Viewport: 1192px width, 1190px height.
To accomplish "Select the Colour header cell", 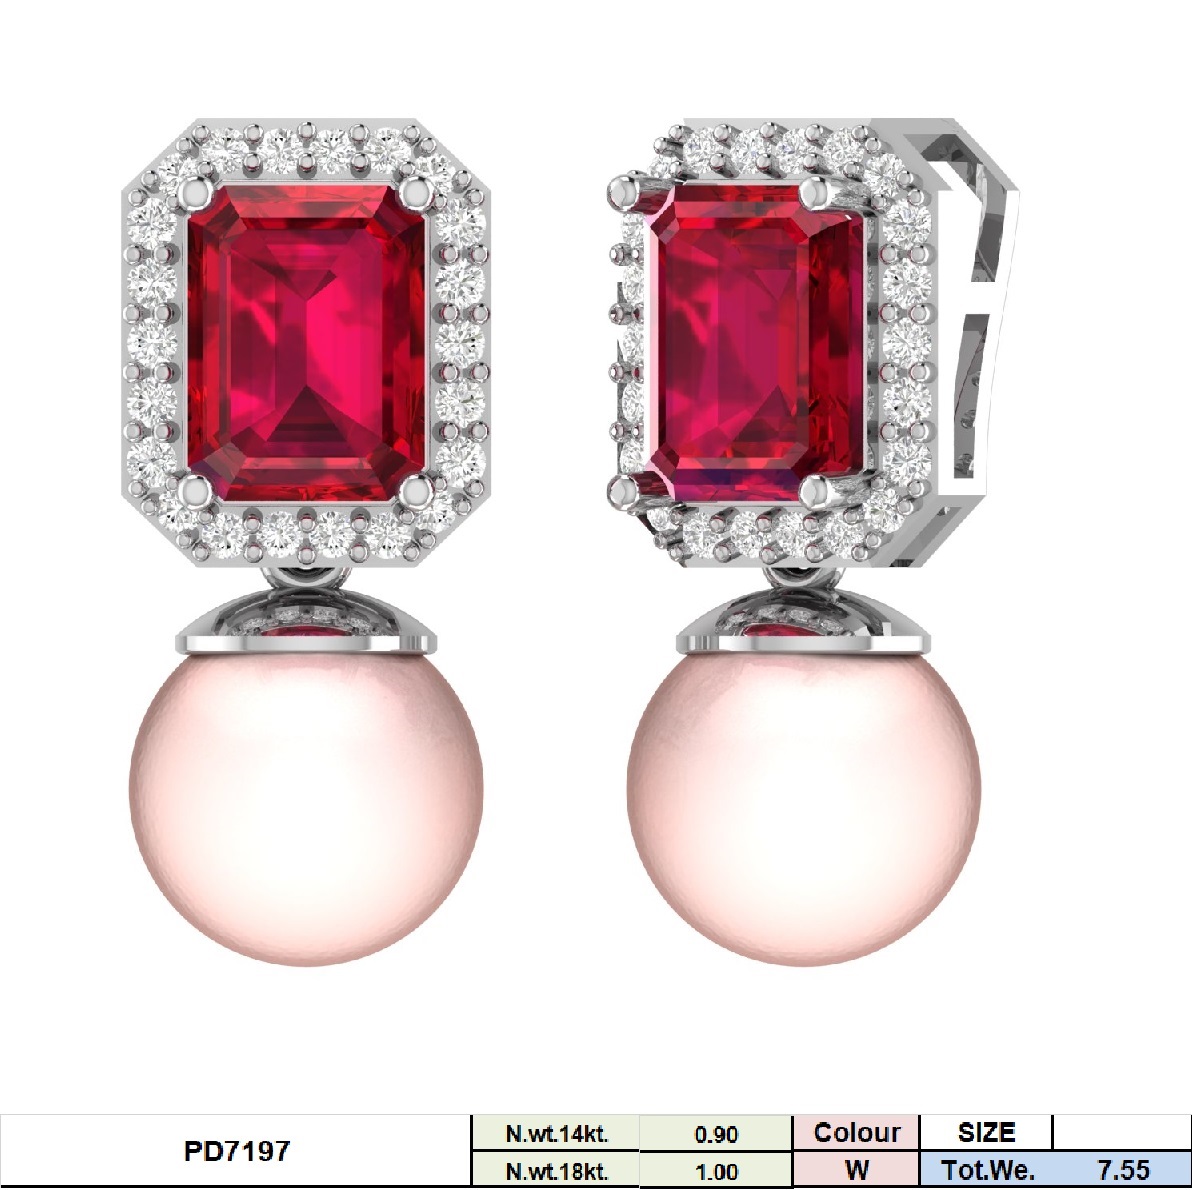I will coord(856,1133).
